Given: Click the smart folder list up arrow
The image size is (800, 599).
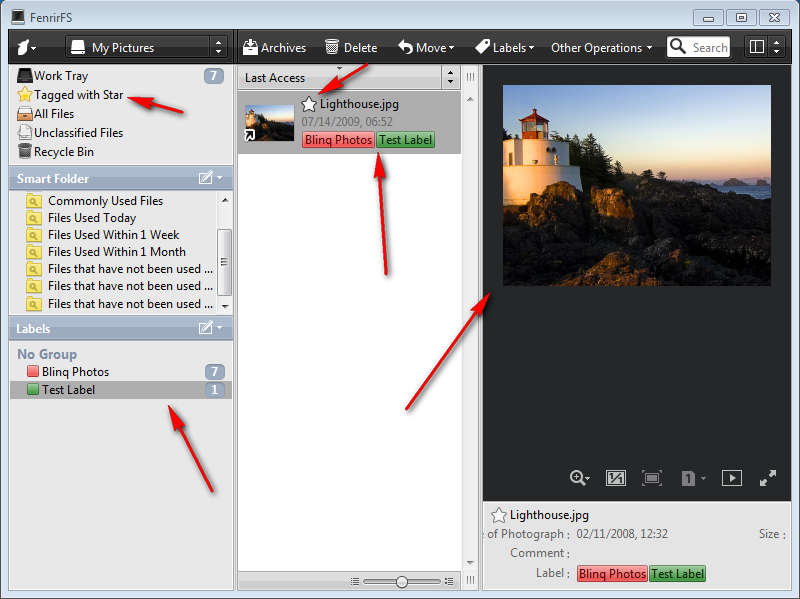Looking at the screenshot, I should point(225,201).
